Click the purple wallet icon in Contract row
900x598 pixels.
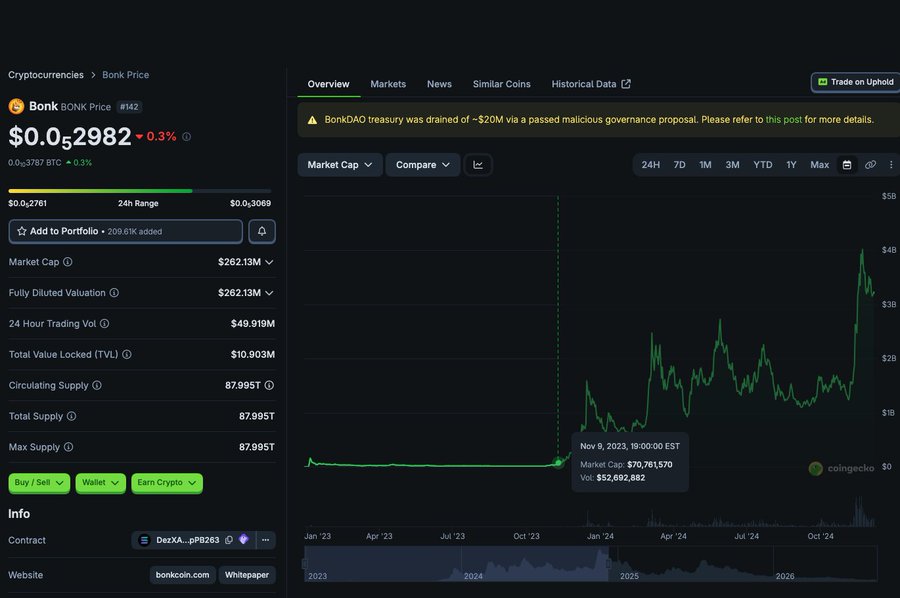[x=243, y=539]
